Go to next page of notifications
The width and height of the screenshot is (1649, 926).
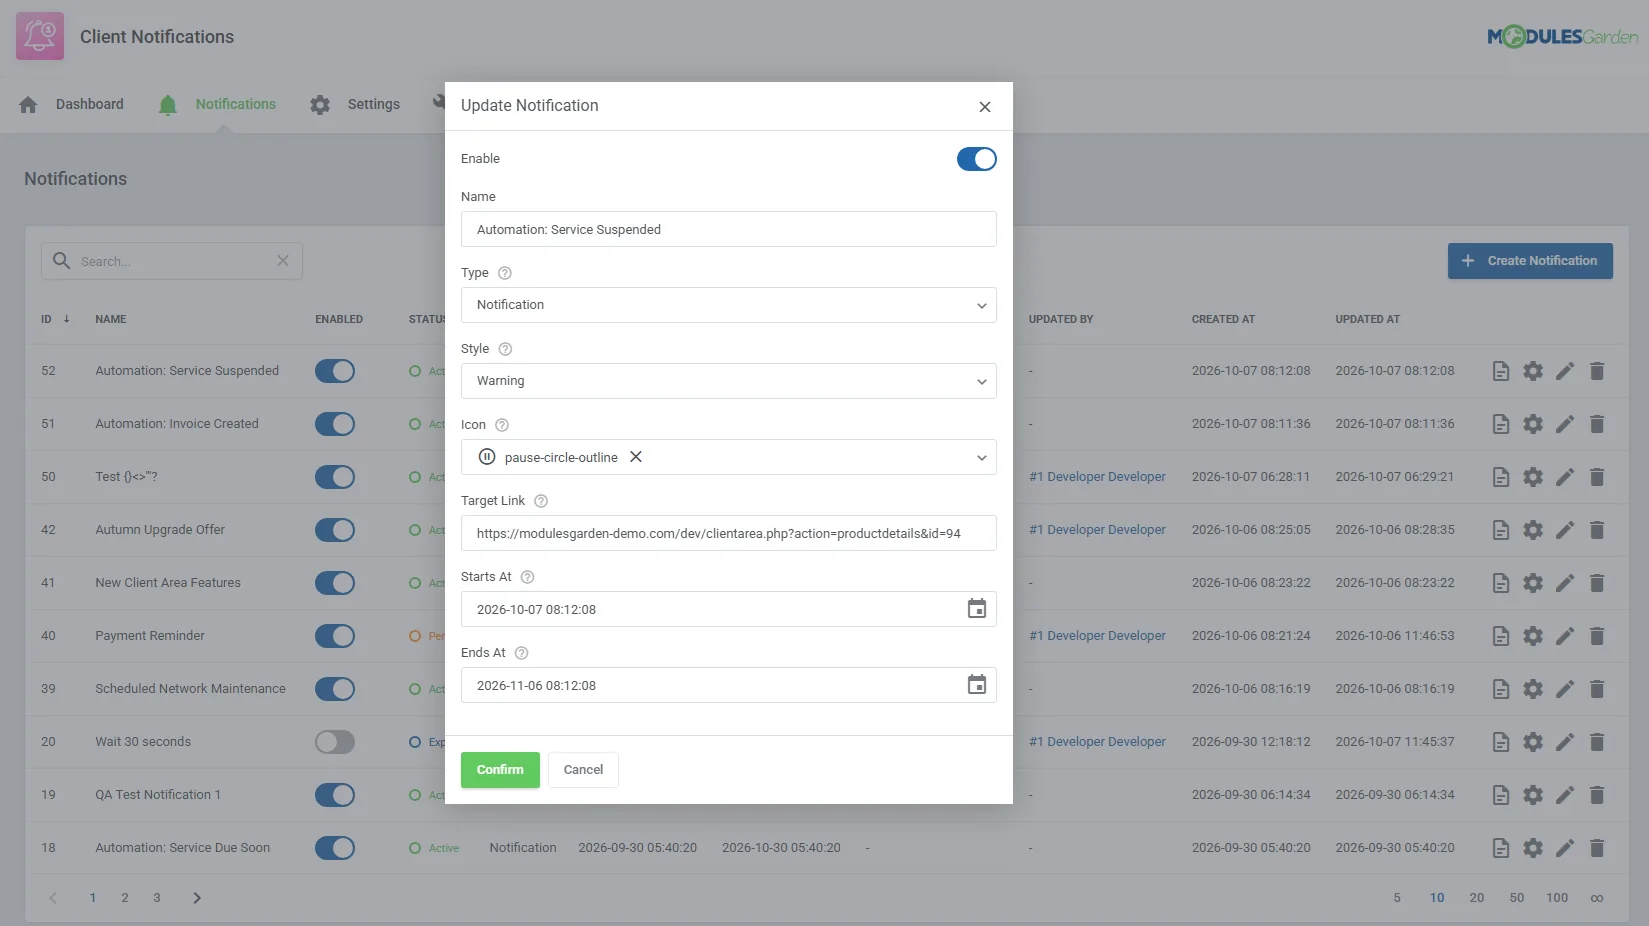(197, 898)
